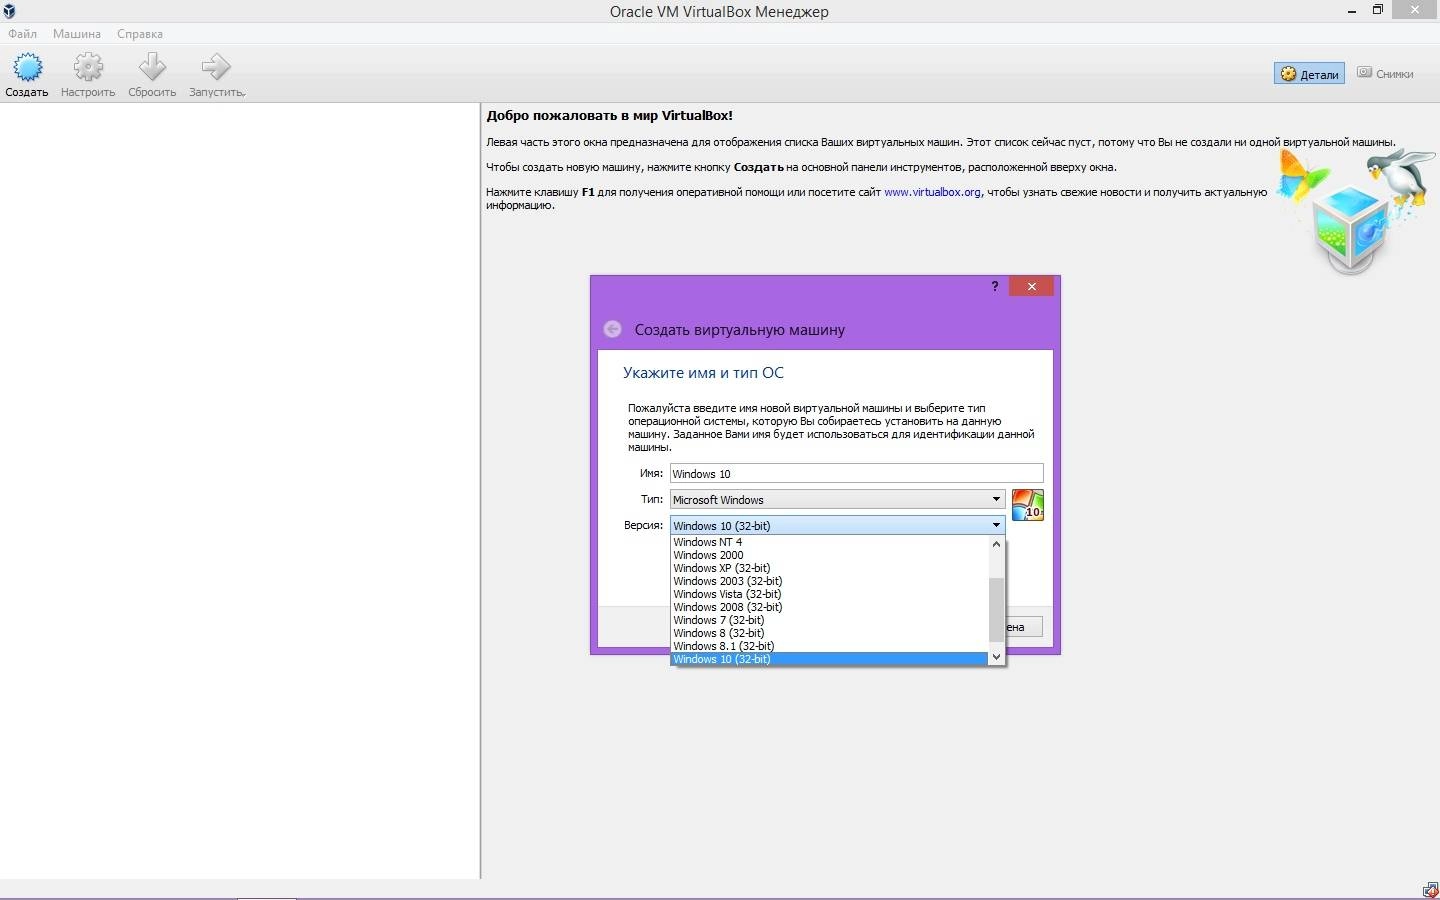Click the Настроить gear toolbar icon
This screenshot has height=900, width=1440.
[88, 68]
